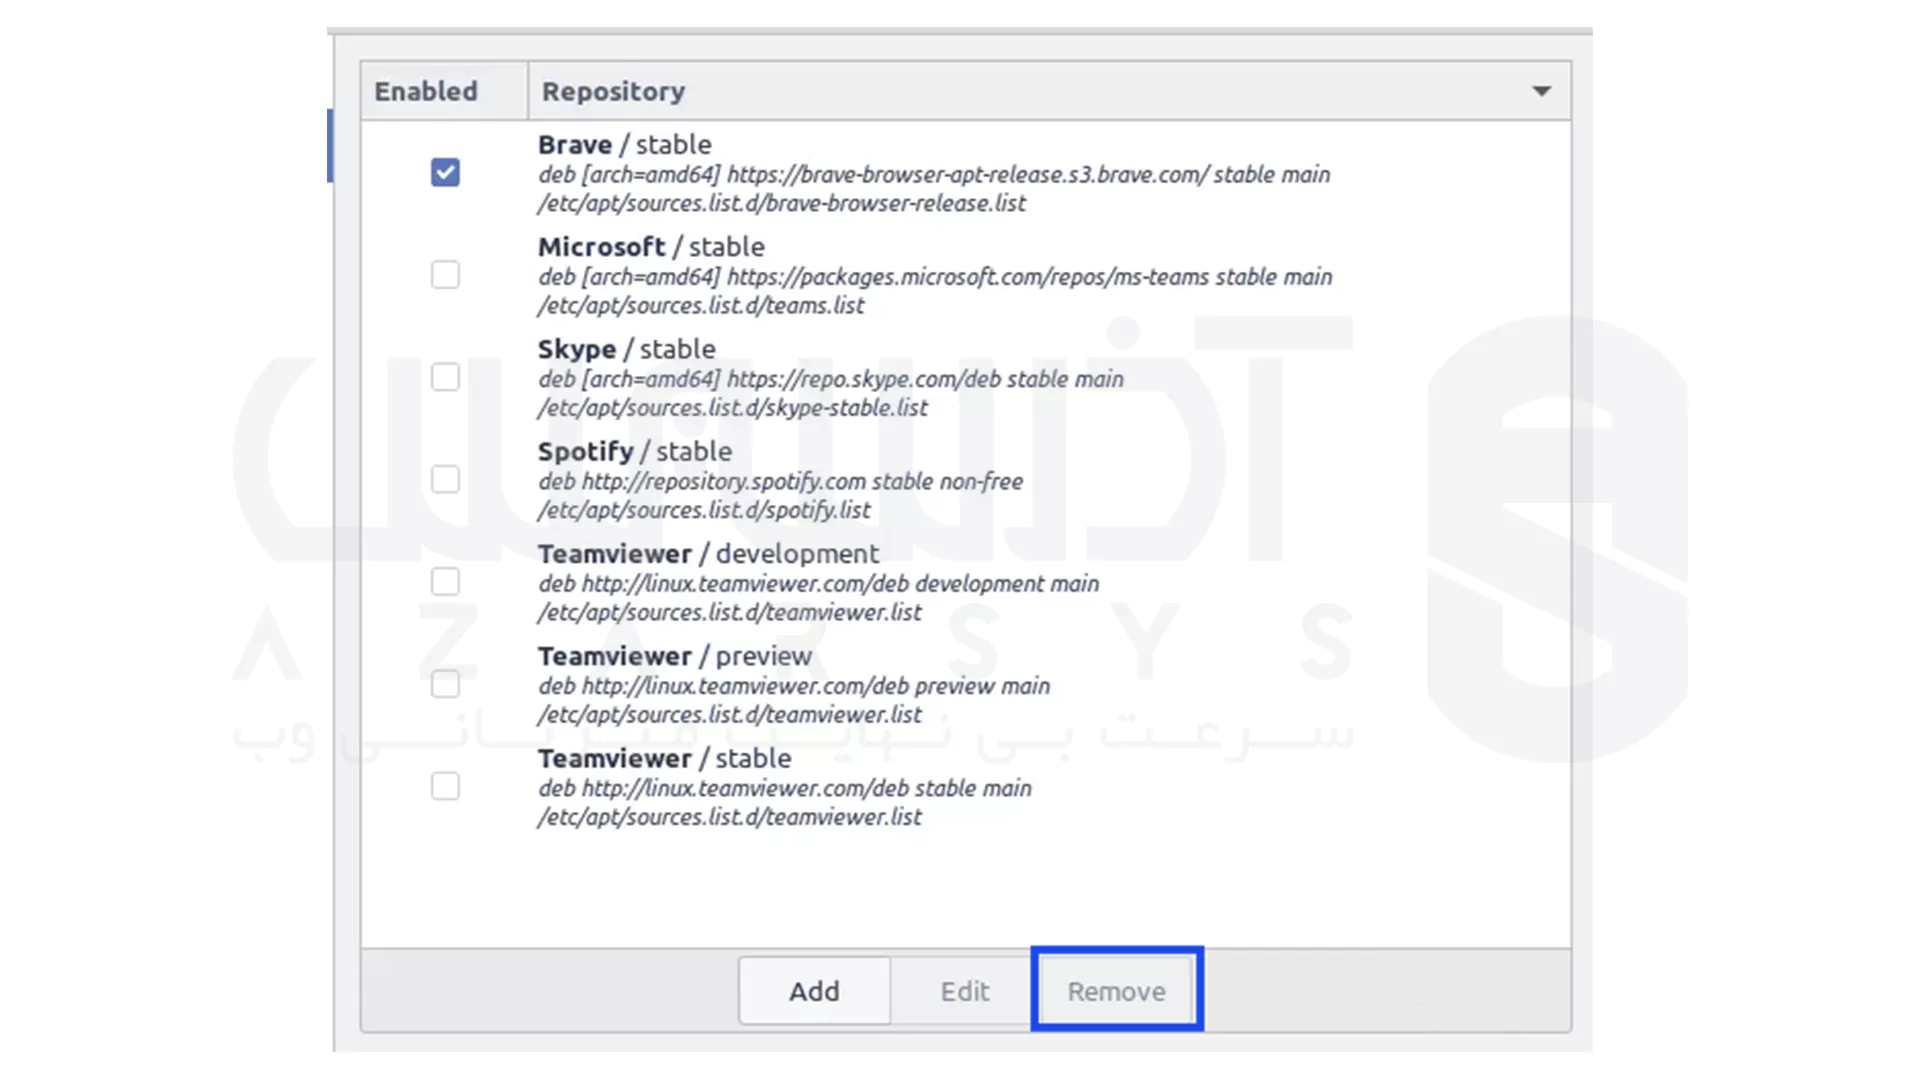Click the Edit button
Screen dimensions: 1920x1080
pos(964,991)
